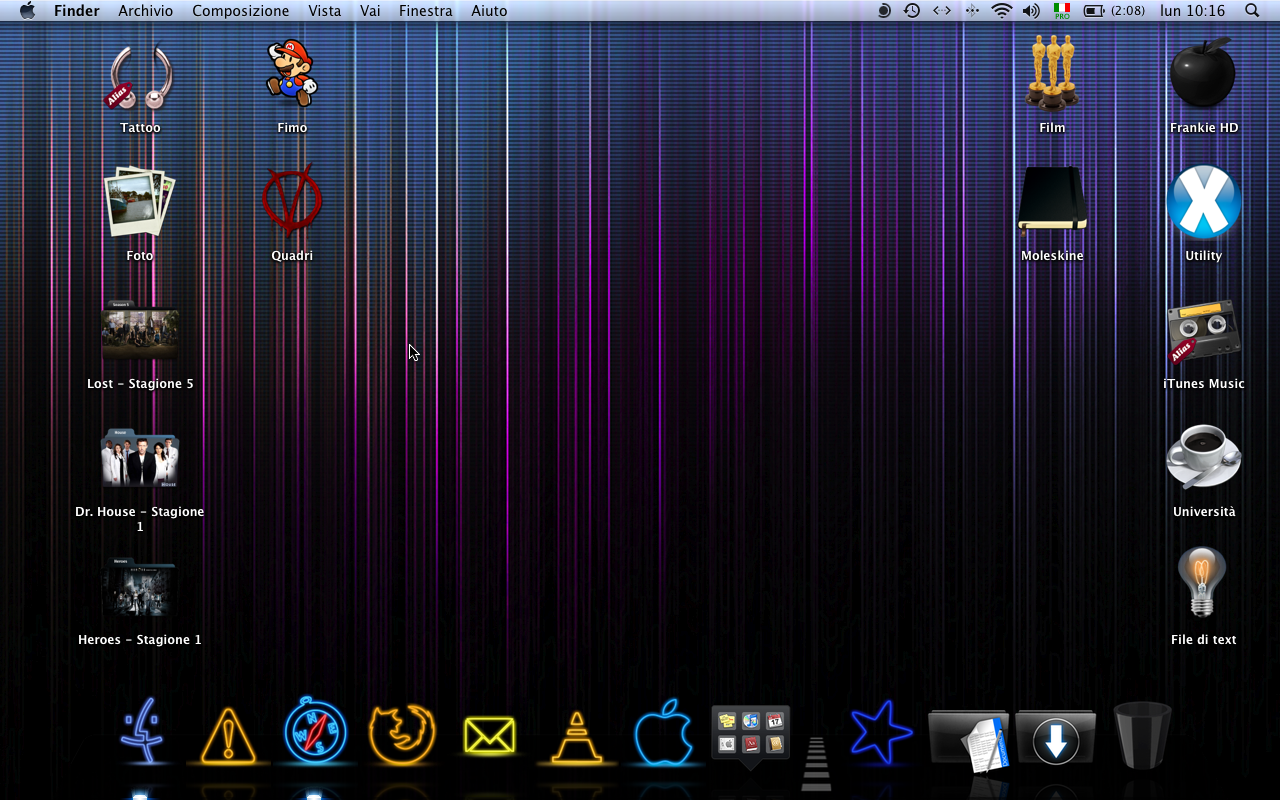Viewport: 1280px width, 800px height.
Task: Select the Frankie HD black apple drive
Action: coord(1203,73)
